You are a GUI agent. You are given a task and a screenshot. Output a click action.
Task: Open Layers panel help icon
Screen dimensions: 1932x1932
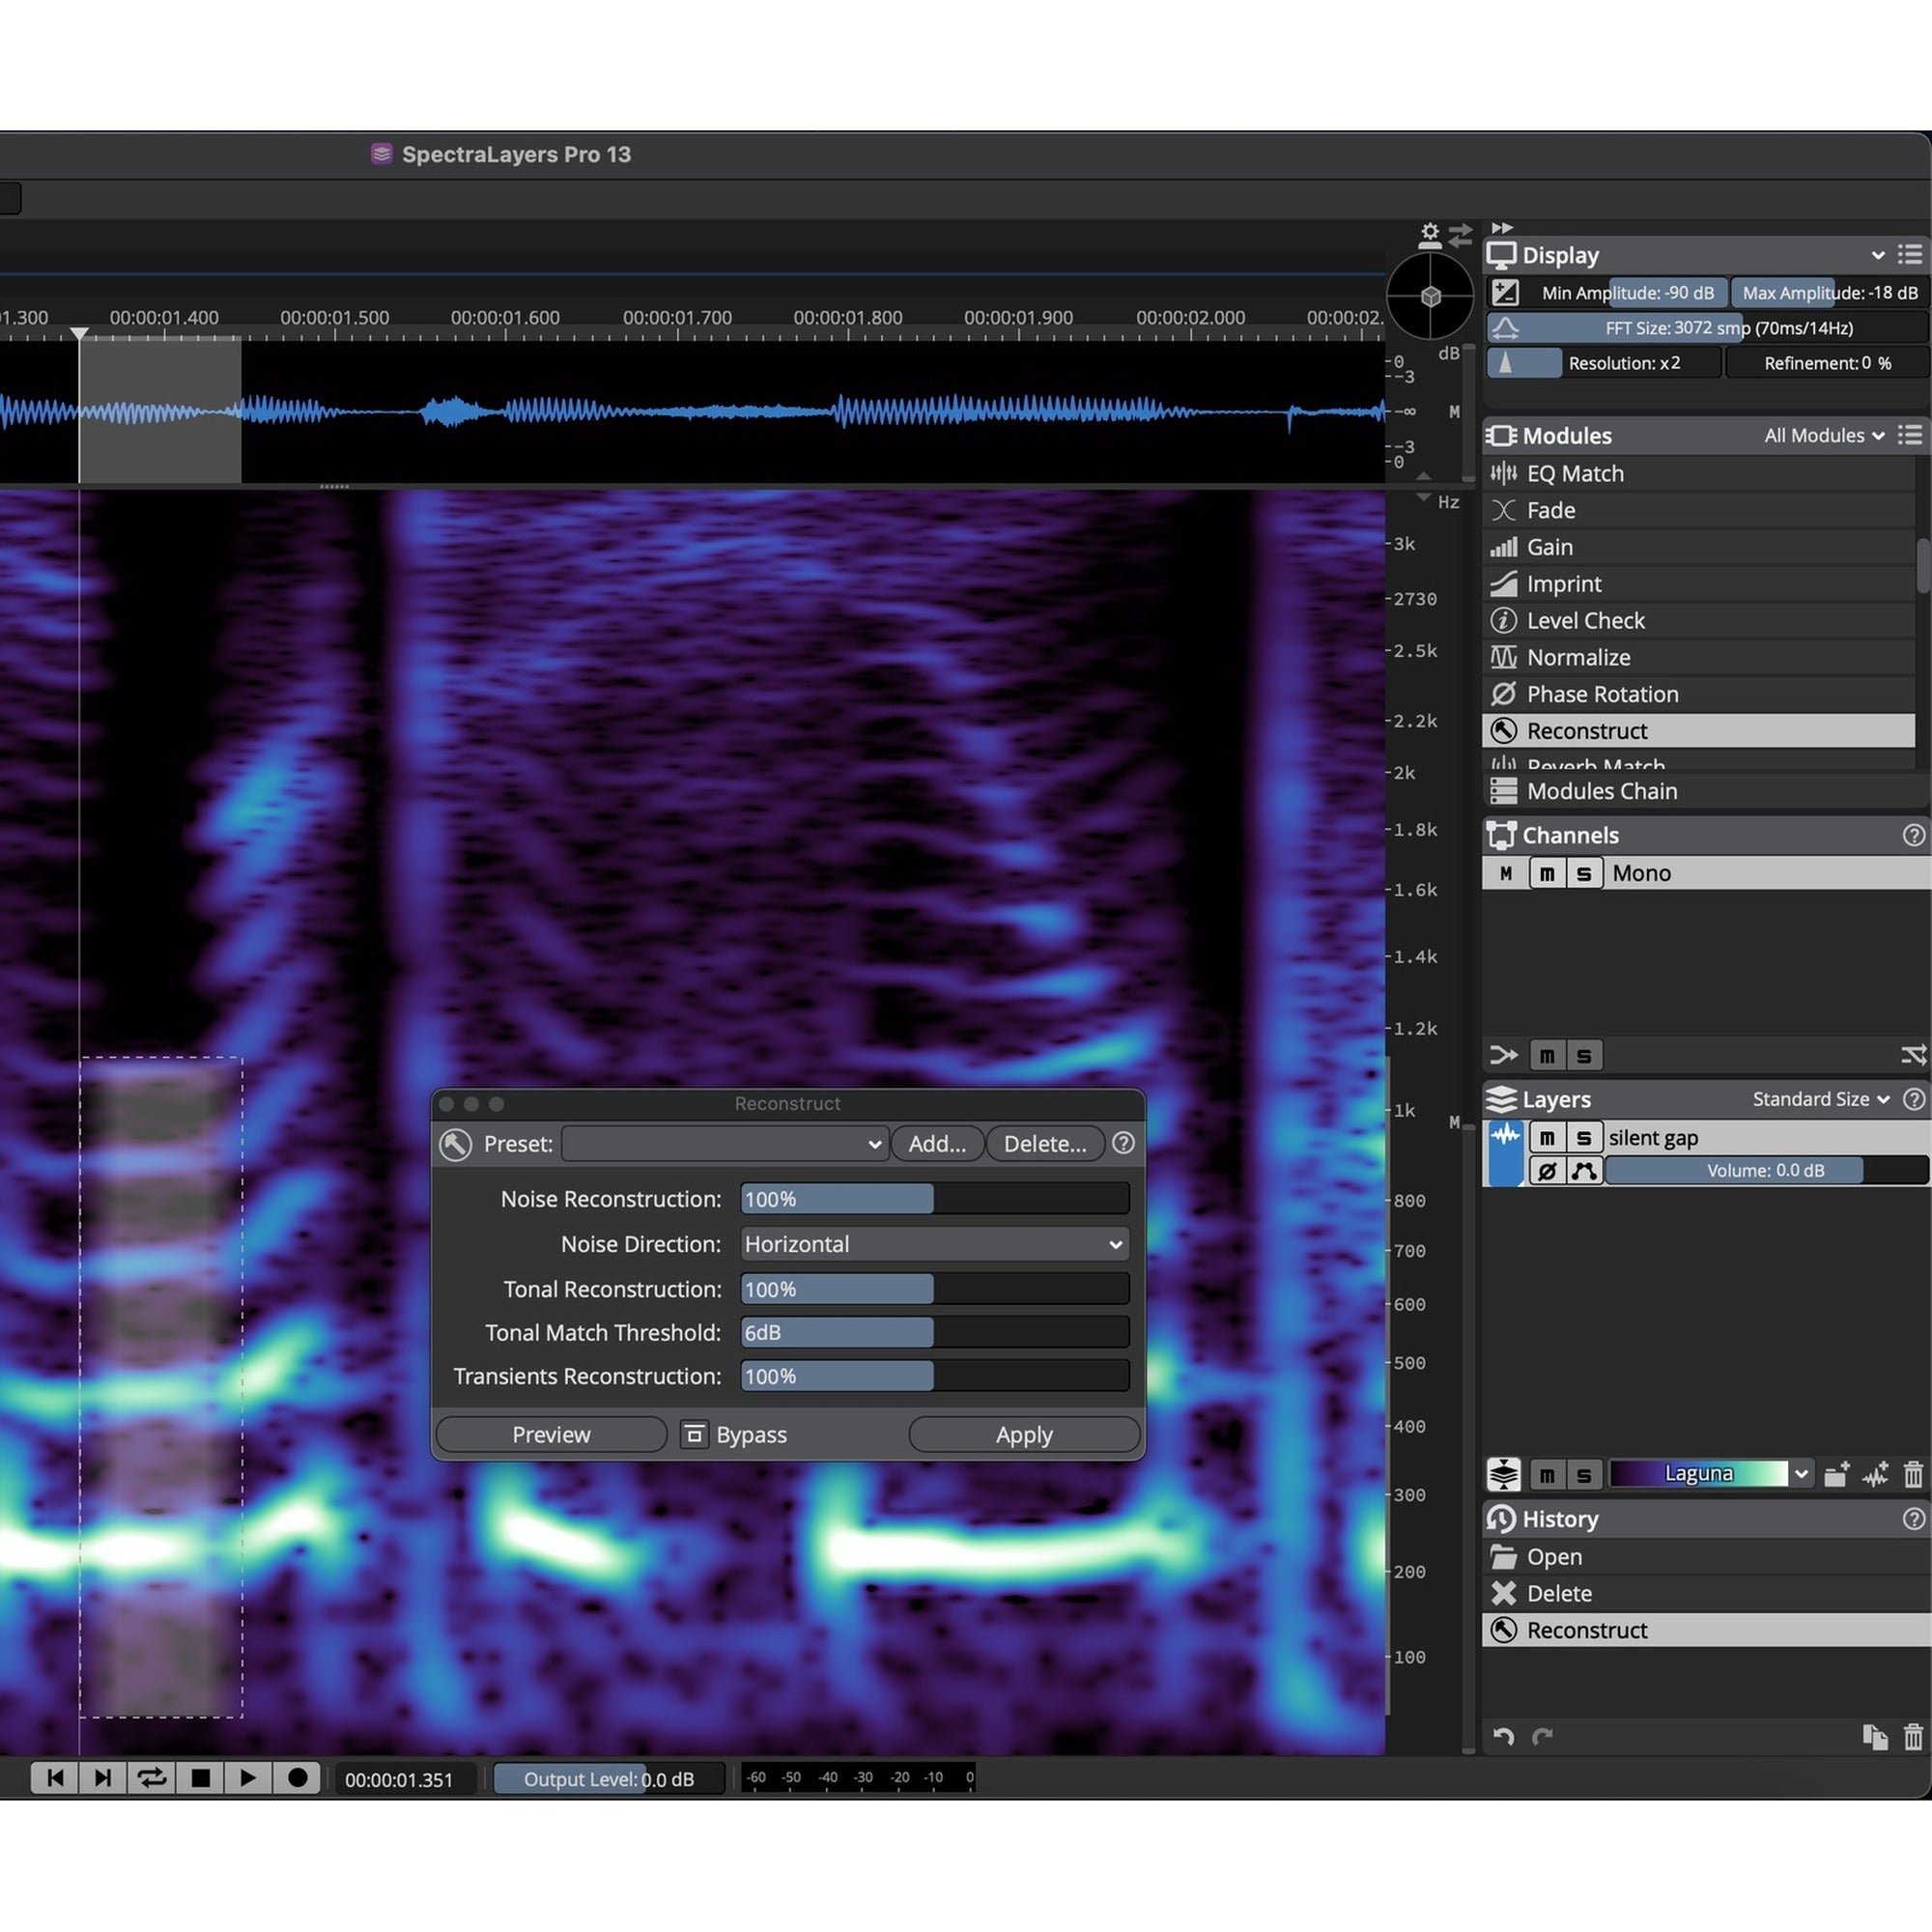click(x=1914, y=1099)
